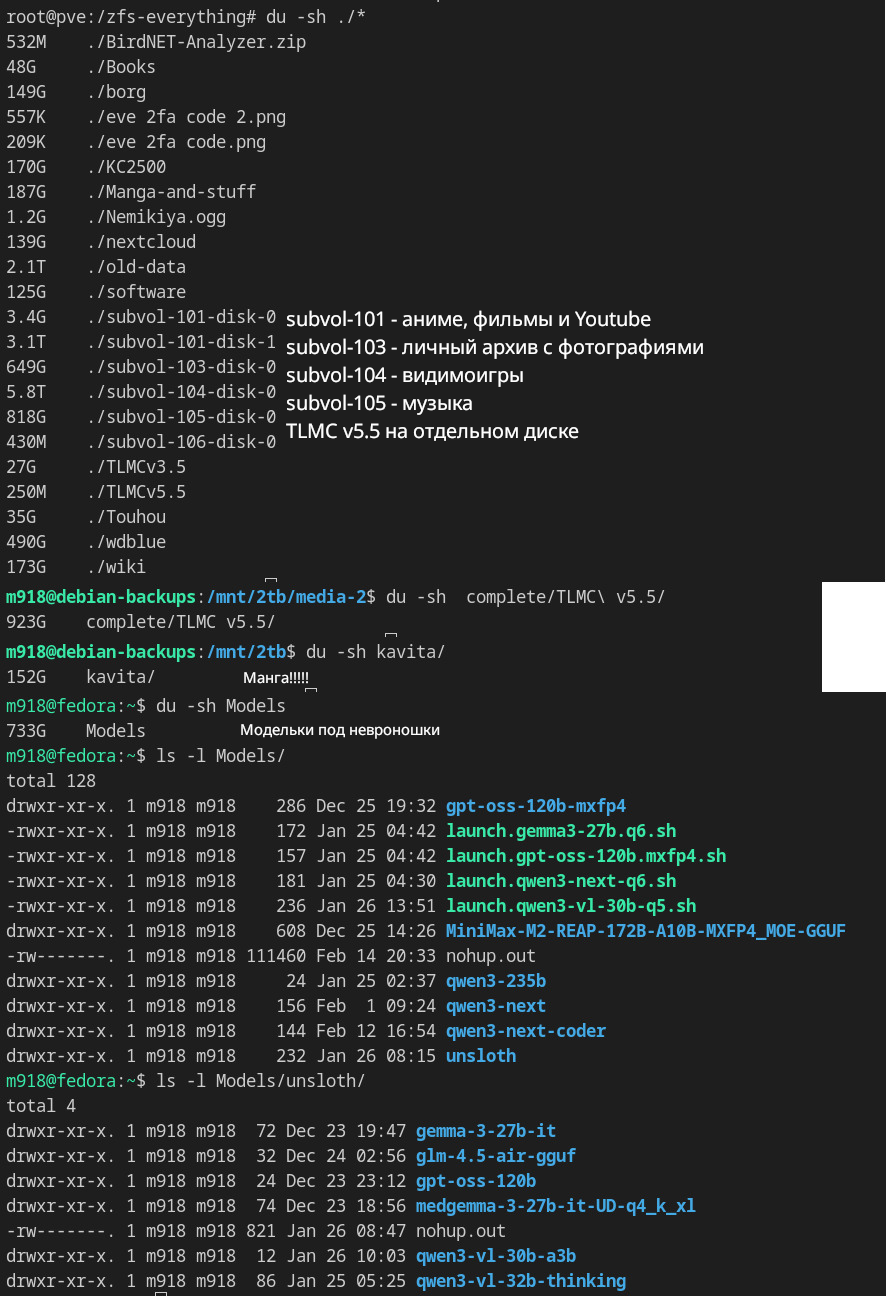
Task: Open the gpt-oss-120b-mxfp4 directory name
Action: click(x=536, y=806)
